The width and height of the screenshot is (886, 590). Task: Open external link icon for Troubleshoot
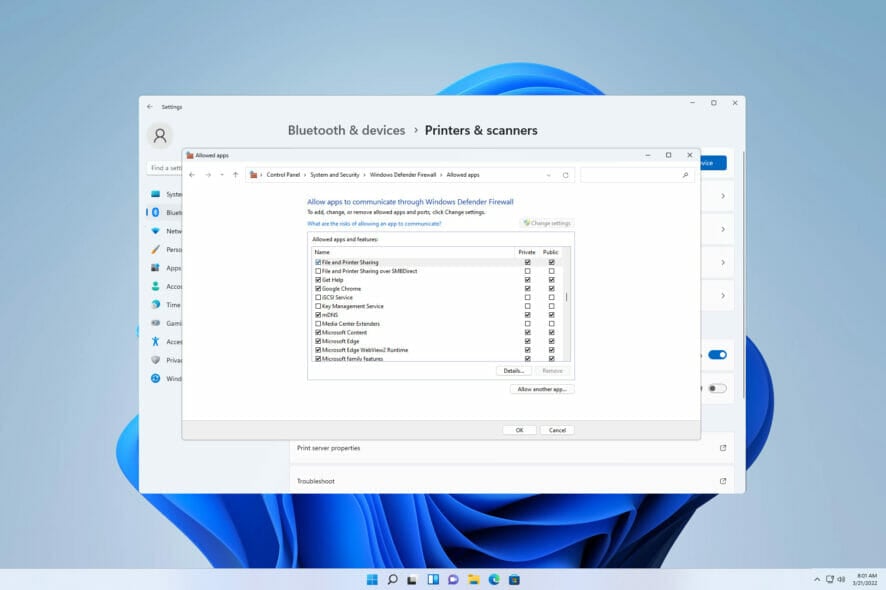click(x=723, y=481)
